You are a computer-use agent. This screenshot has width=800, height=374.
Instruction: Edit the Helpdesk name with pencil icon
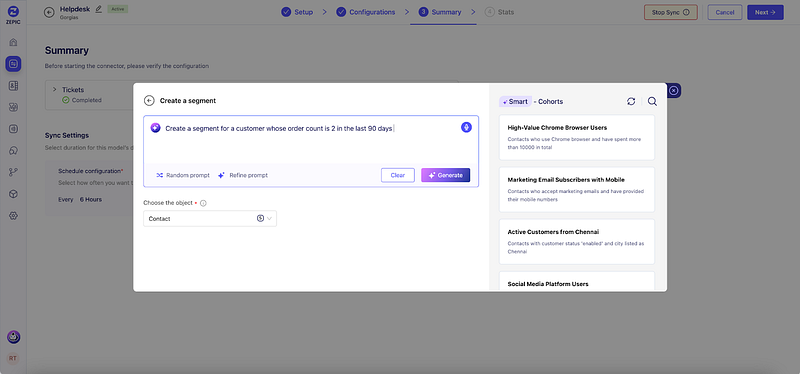click(x=98, y=9)
